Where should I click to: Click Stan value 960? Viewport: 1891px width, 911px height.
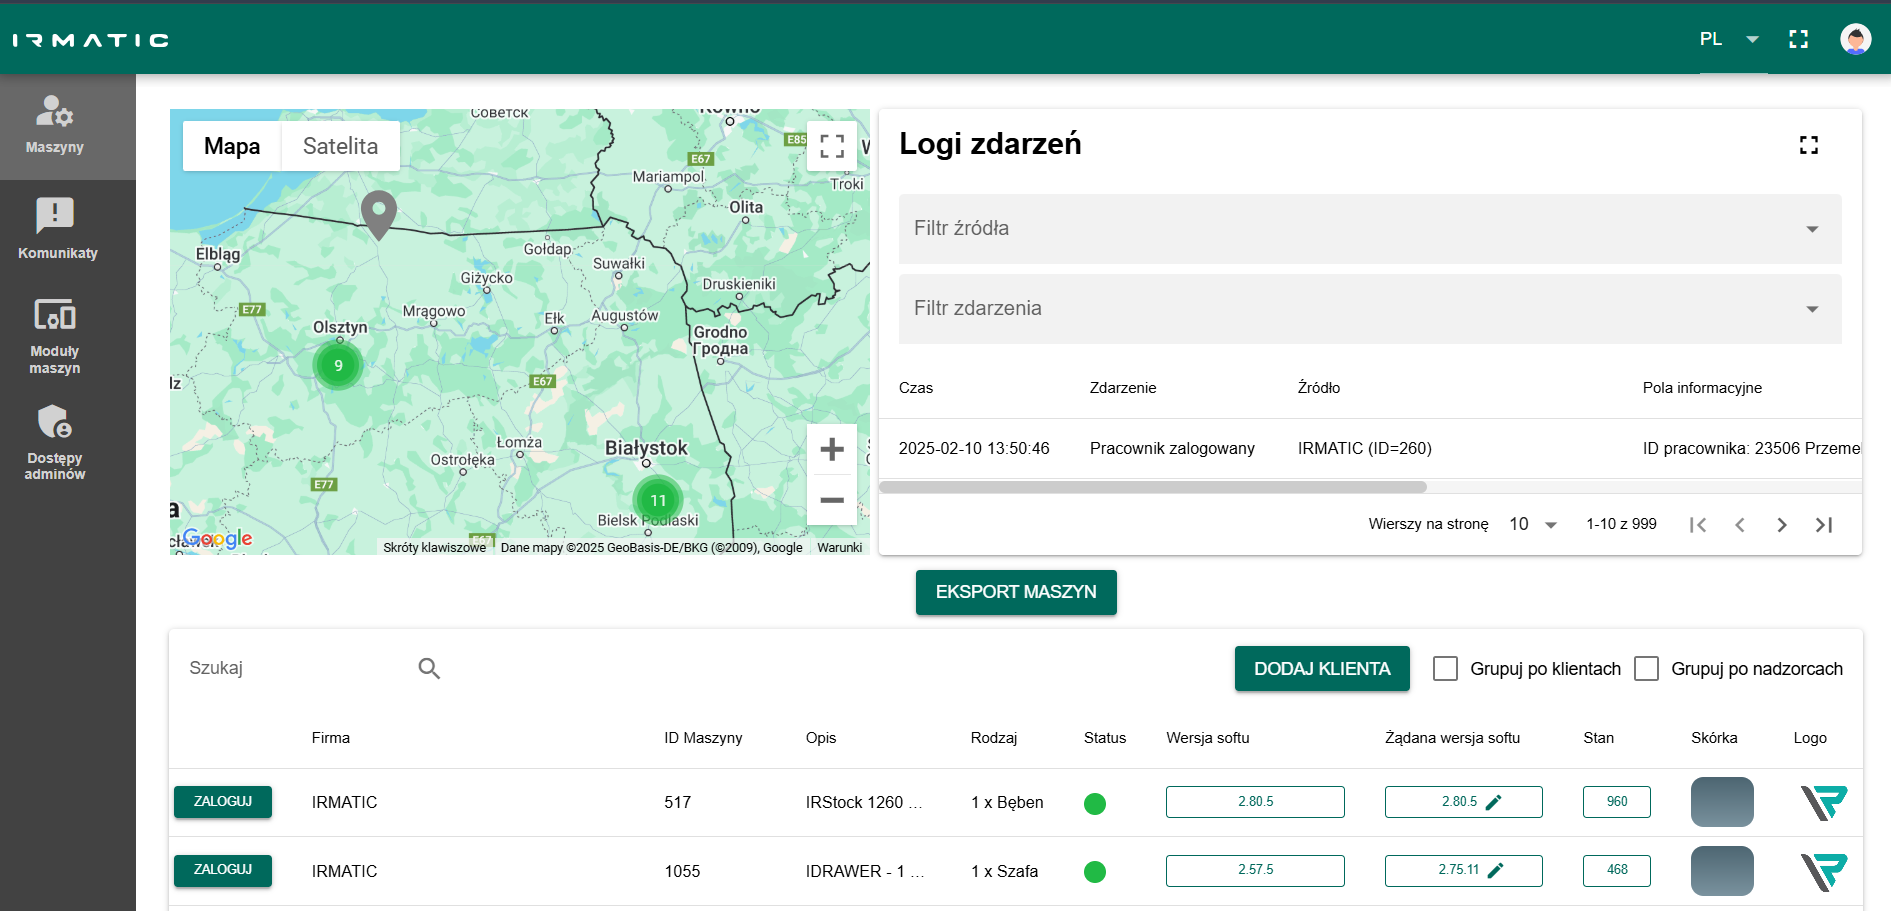point(1617,802)
